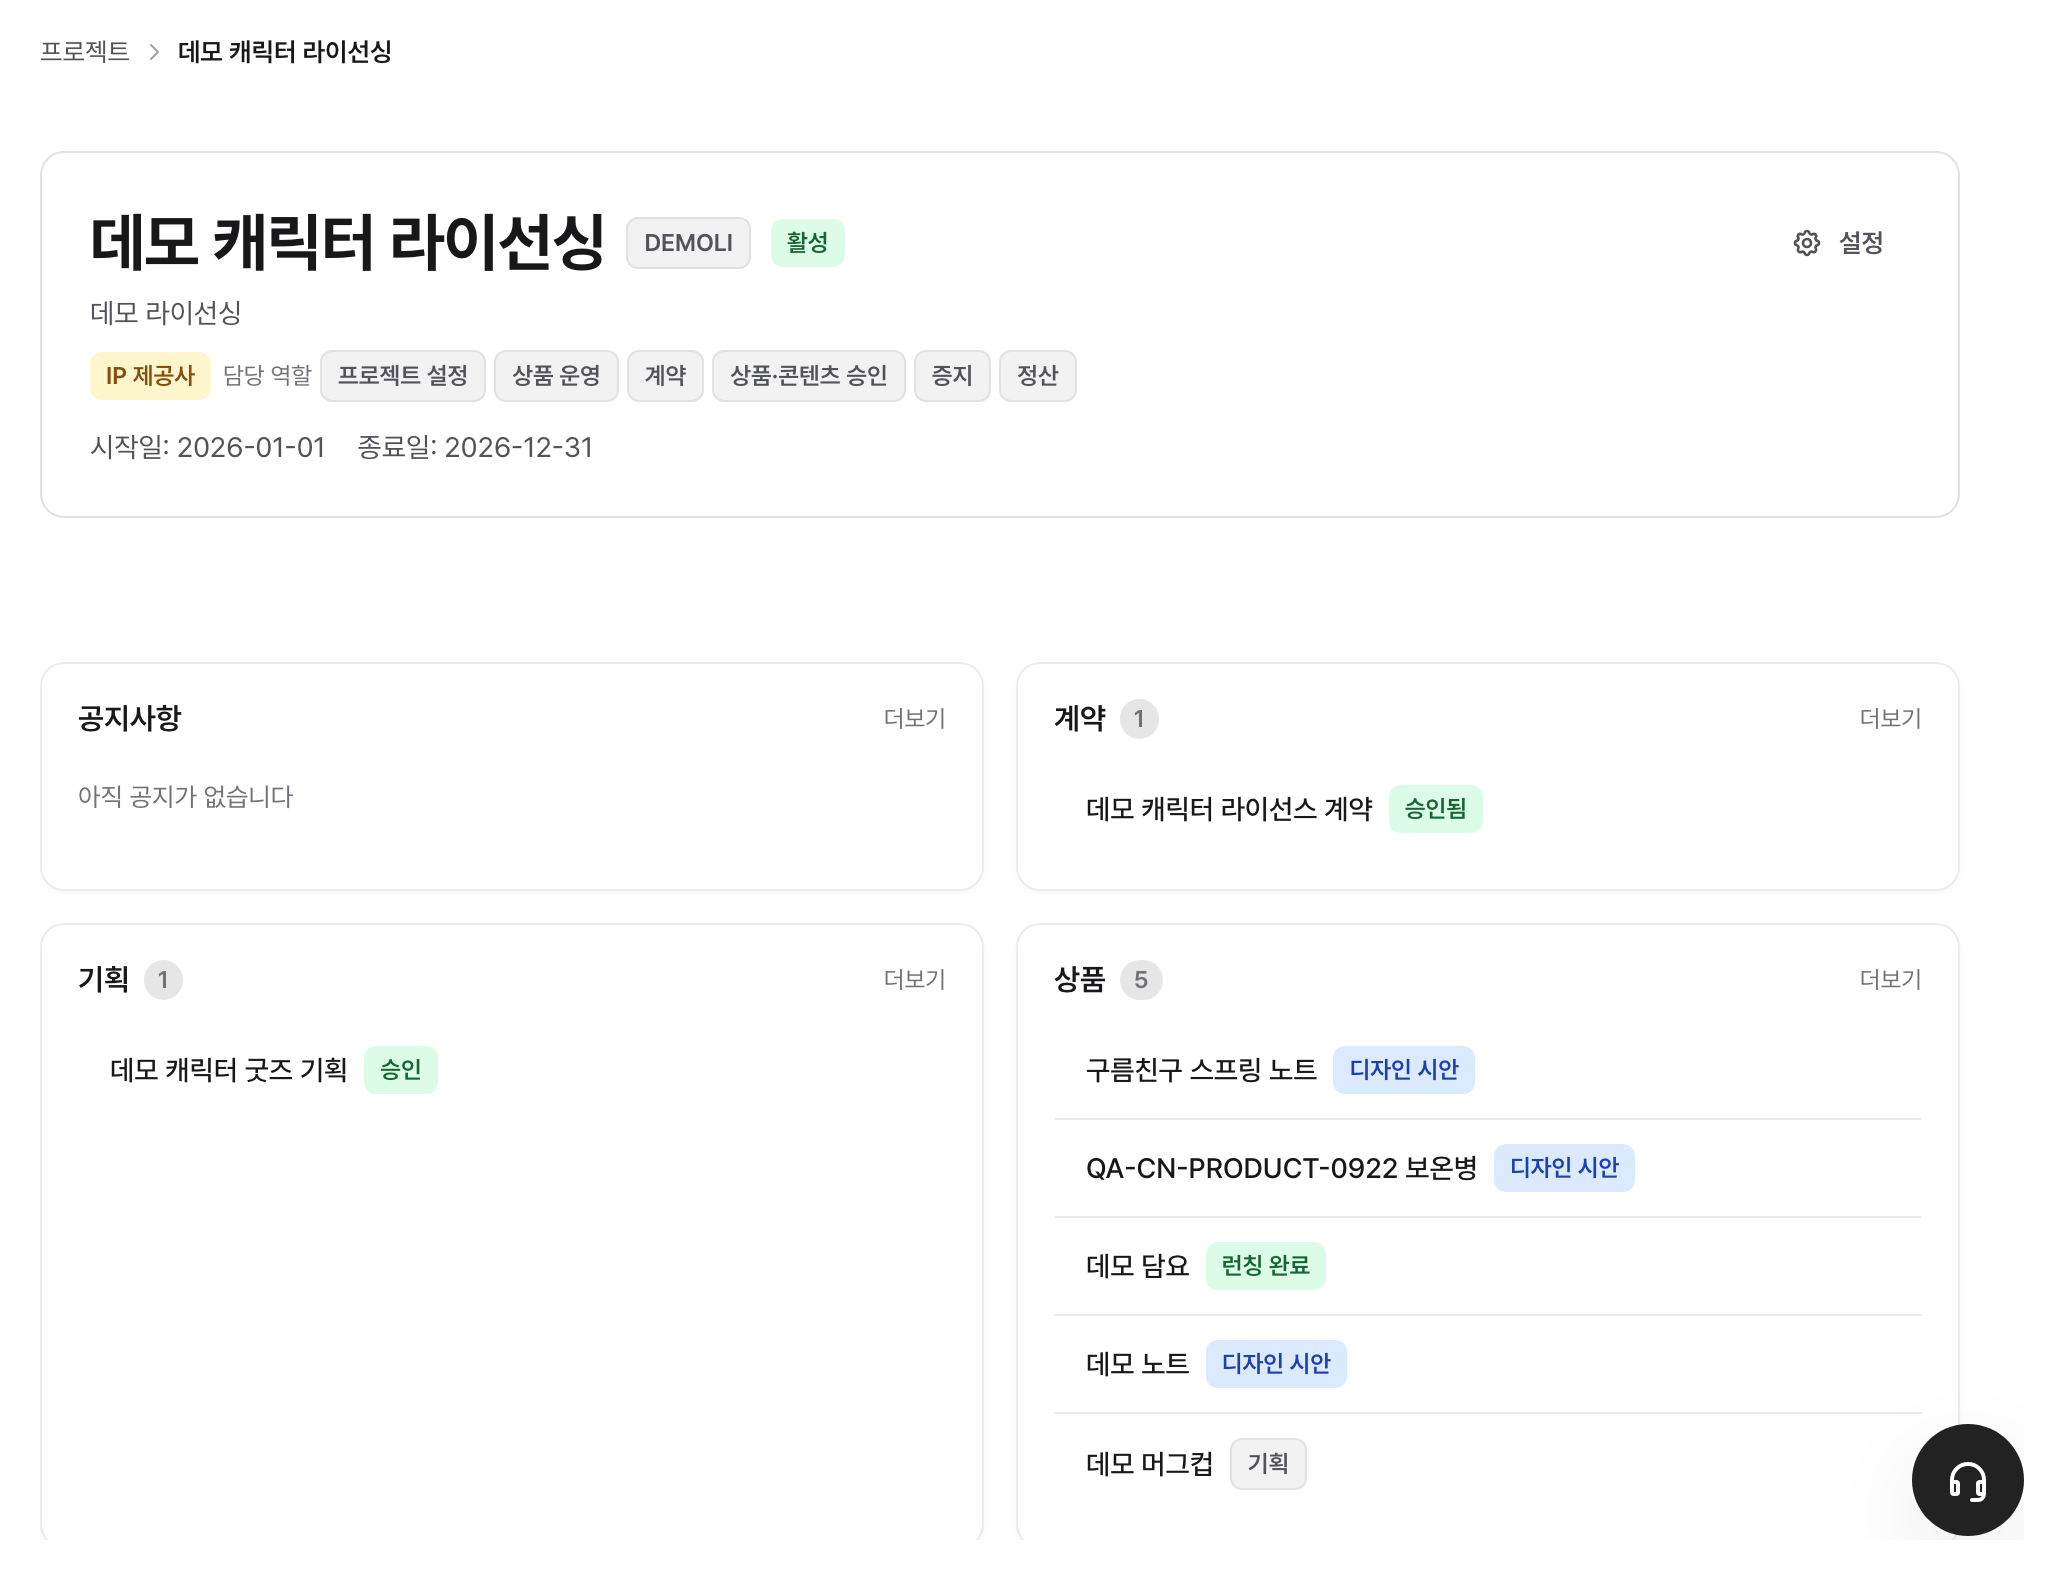The image size is (2064, 1580).
Task: Click the breadcrumb chevron separator
Action: coord(154,52)
